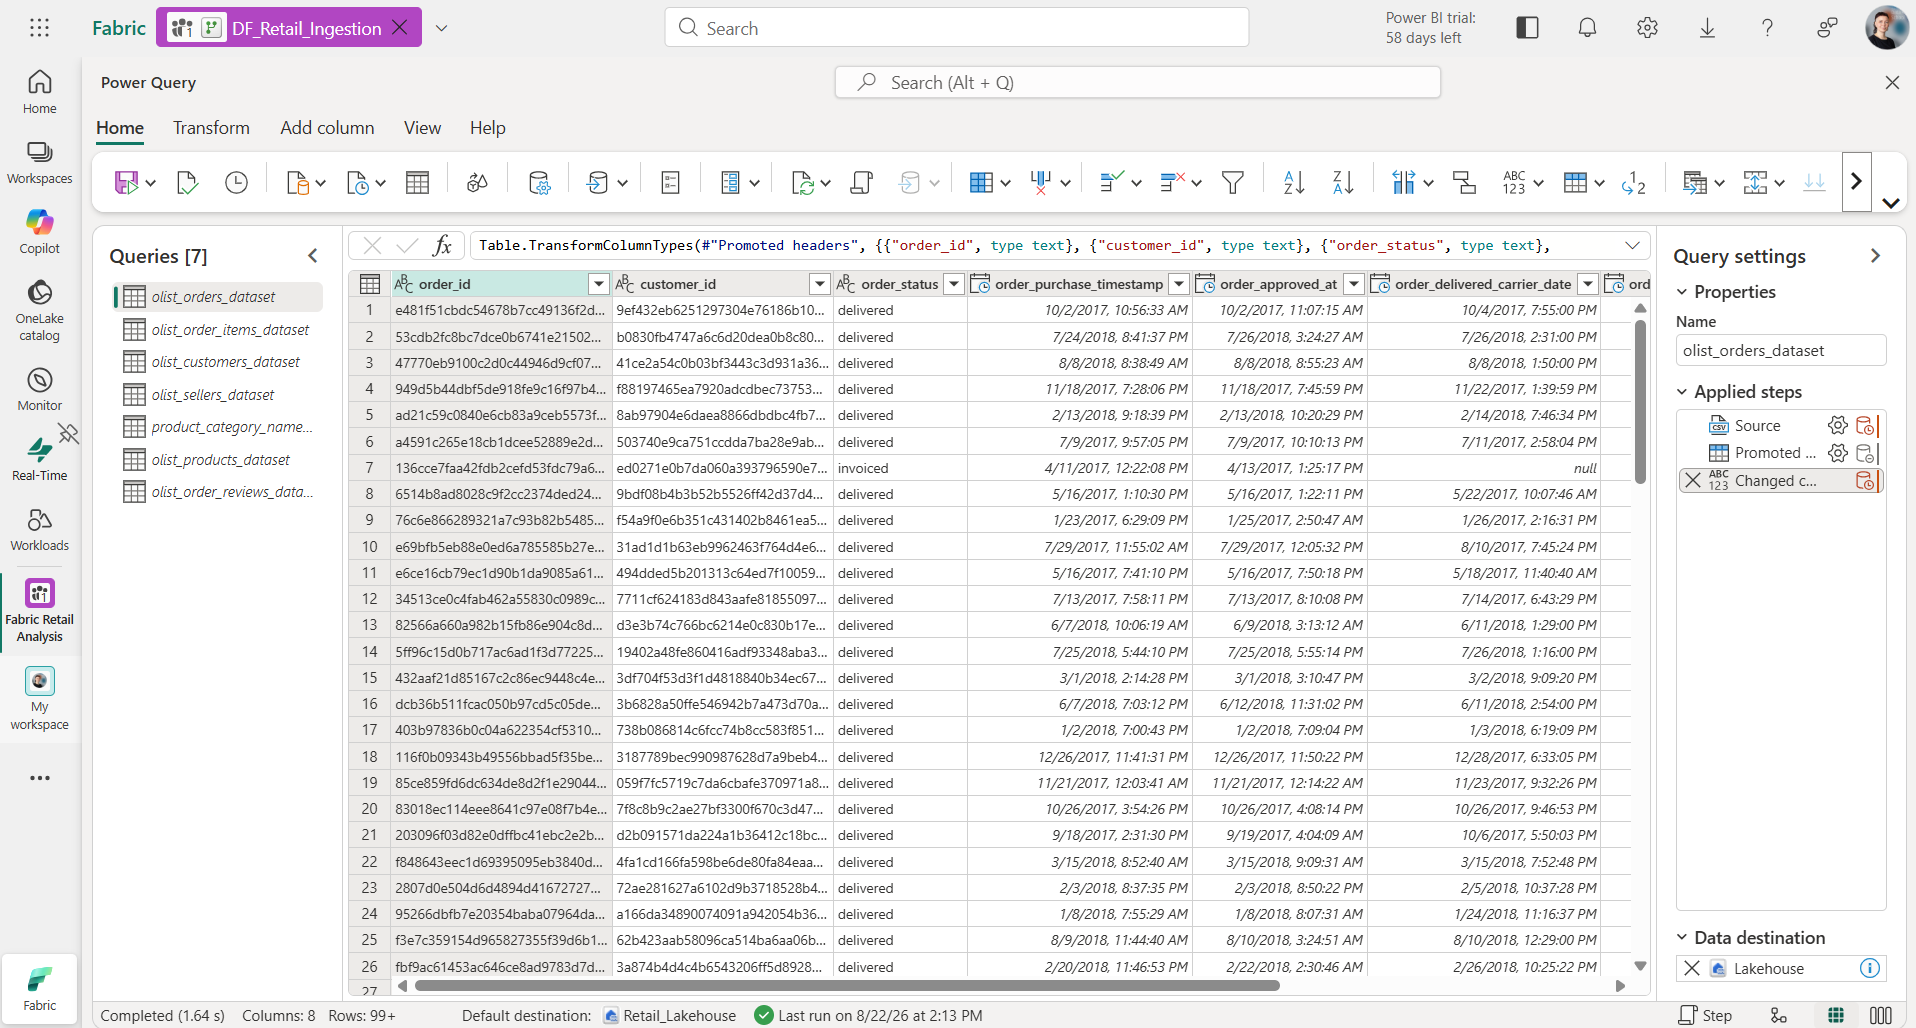Toggle Step script view in status bar
Screen dimensions: 1916x1028
coord(1705,1015)
